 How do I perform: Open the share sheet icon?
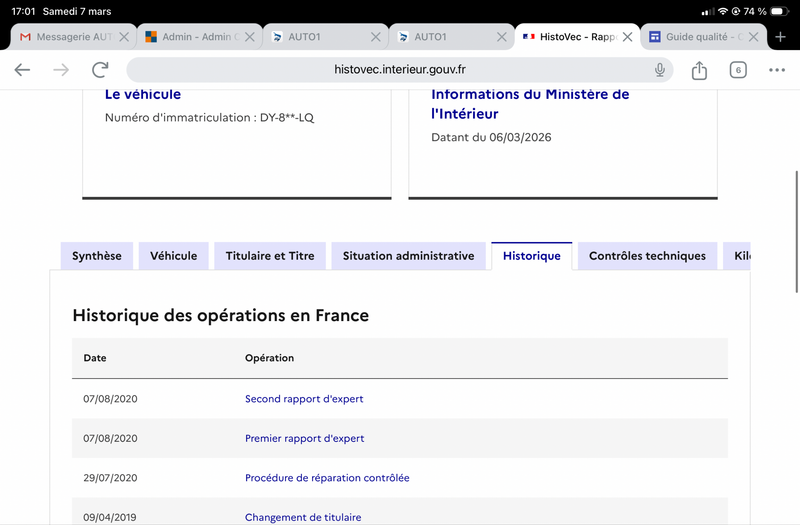coord(699,70)
